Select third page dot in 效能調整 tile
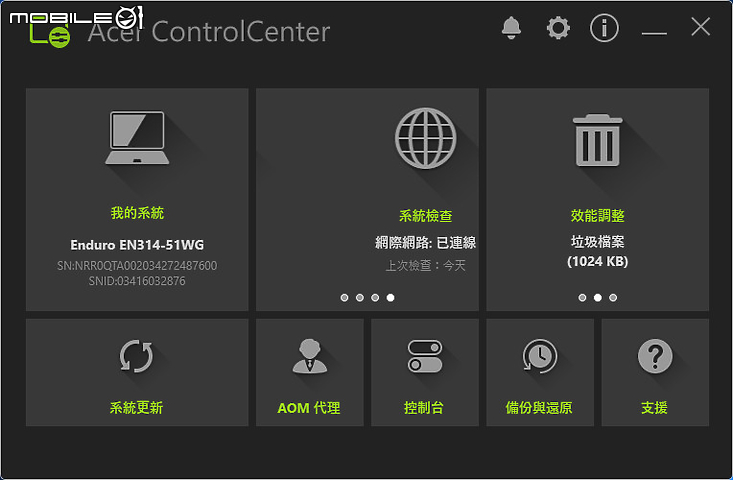 pyautogui.click(x=613, y=298)
